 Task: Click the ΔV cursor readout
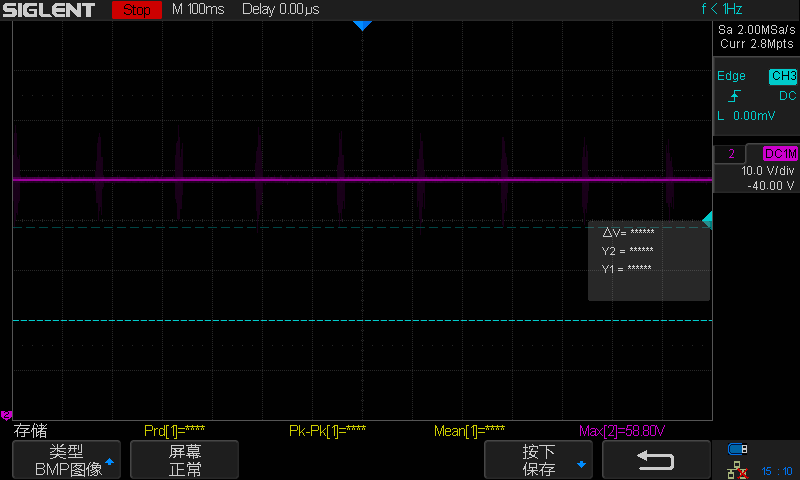pos(628,233)
